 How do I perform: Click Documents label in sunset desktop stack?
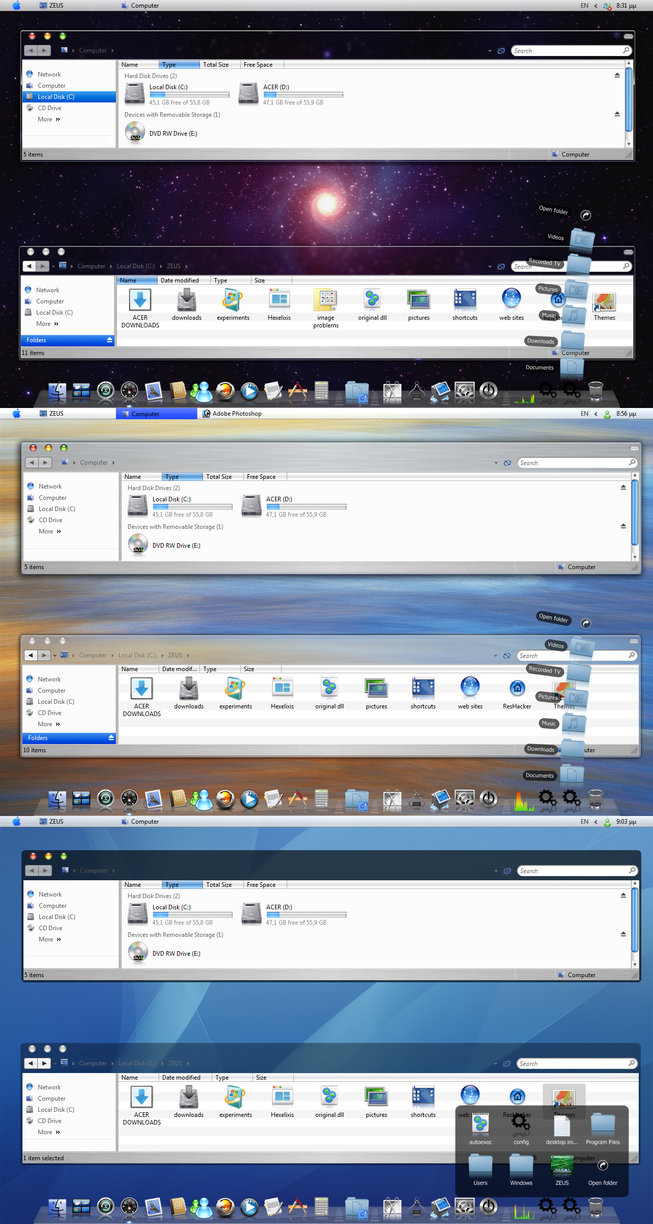tap(540, 775)
